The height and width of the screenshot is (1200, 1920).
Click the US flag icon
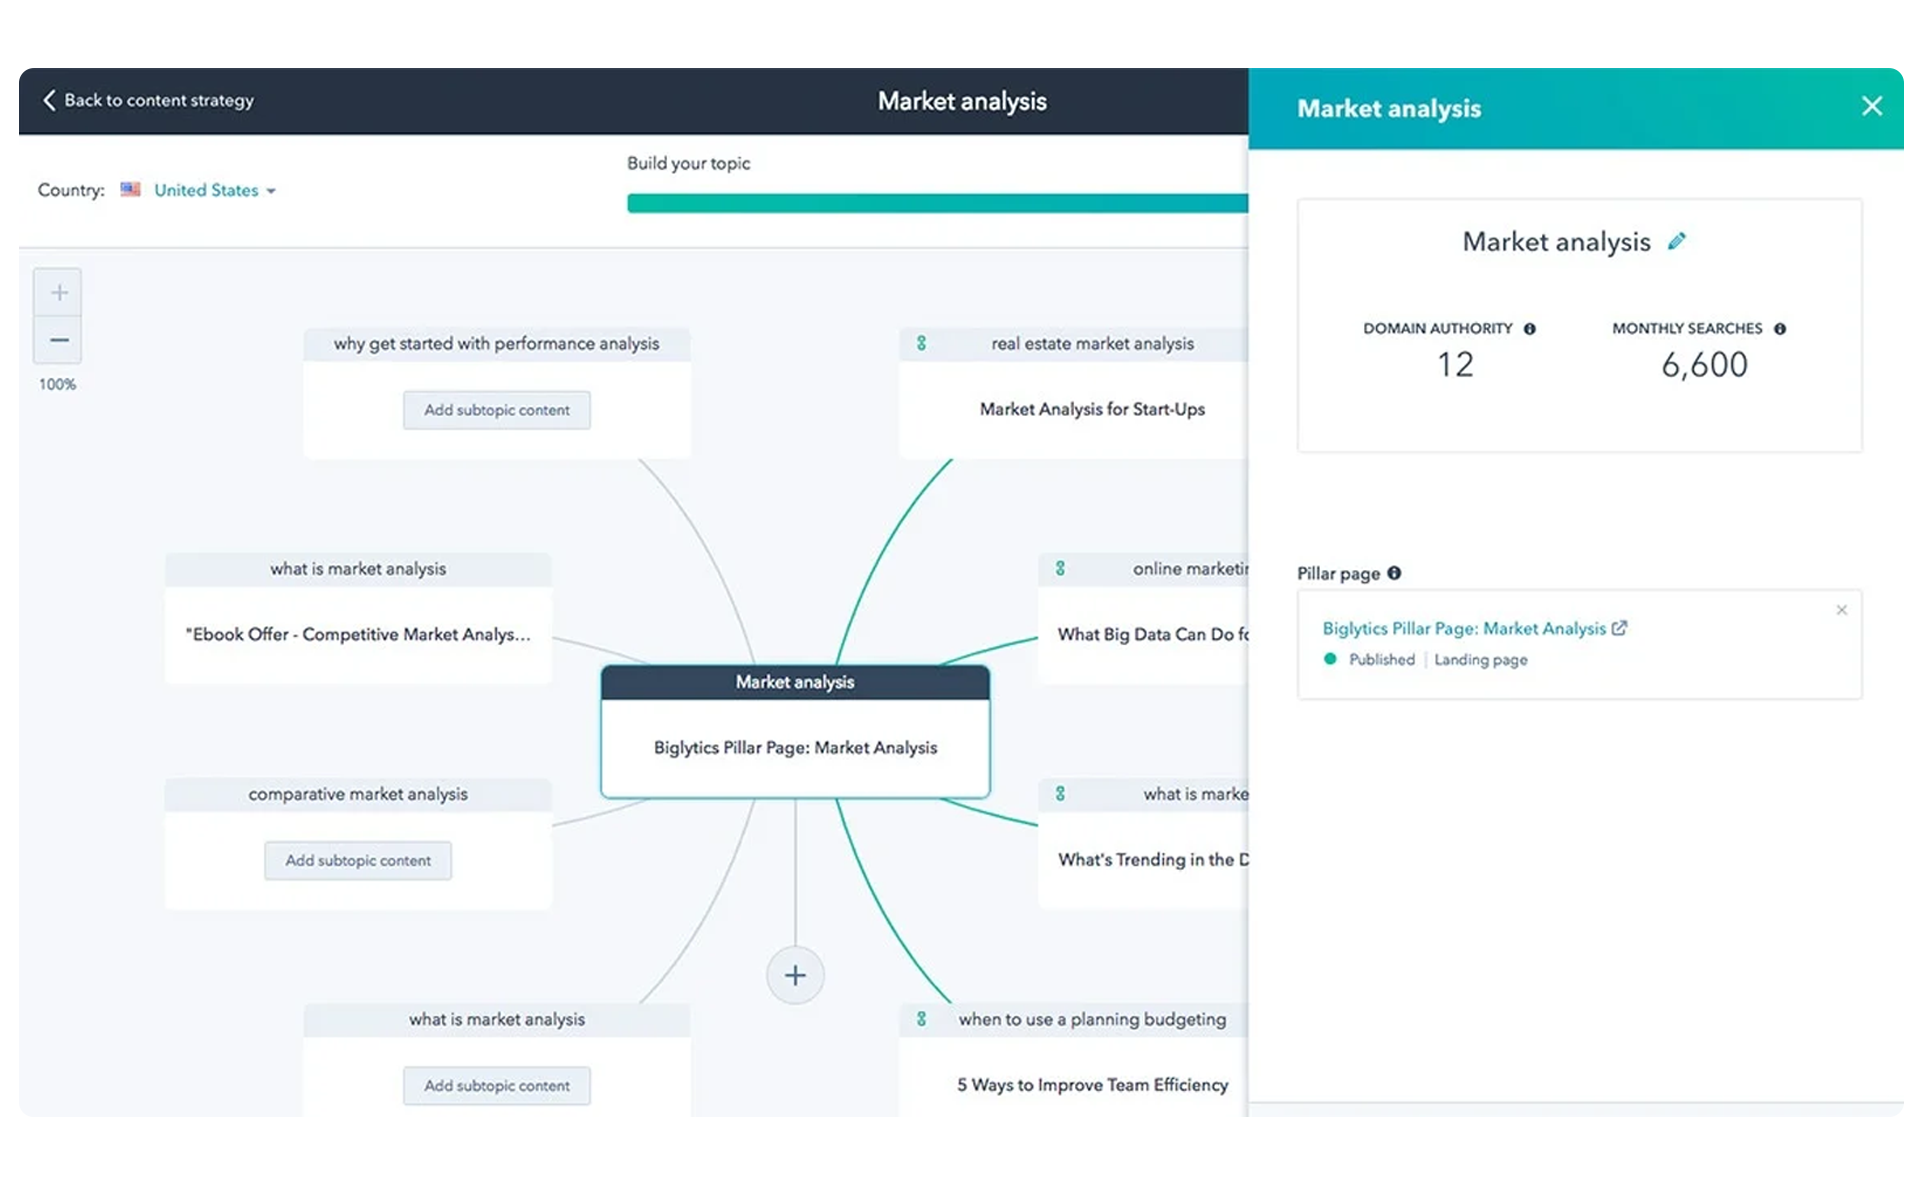[x=130, y=189]
